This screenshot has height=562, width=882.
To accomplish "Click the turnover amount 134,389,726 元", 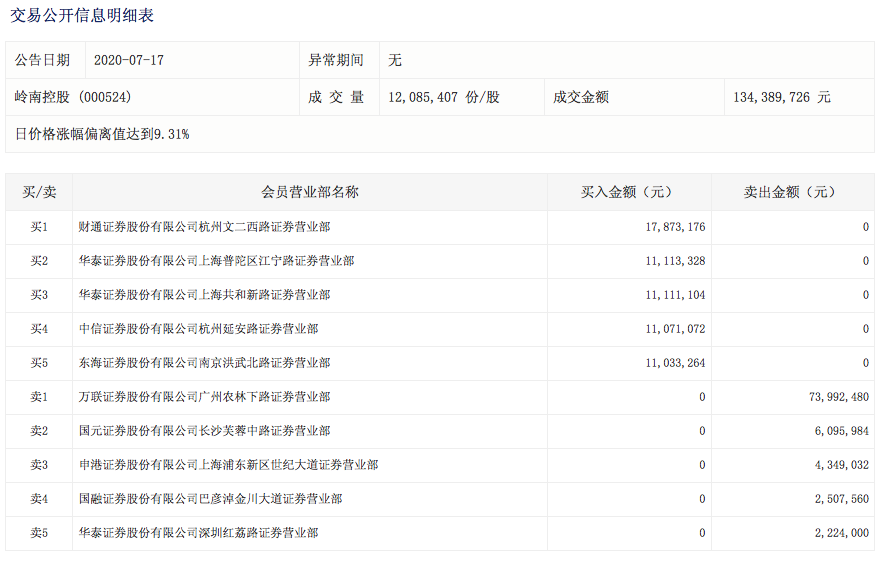I will (781, 98).
